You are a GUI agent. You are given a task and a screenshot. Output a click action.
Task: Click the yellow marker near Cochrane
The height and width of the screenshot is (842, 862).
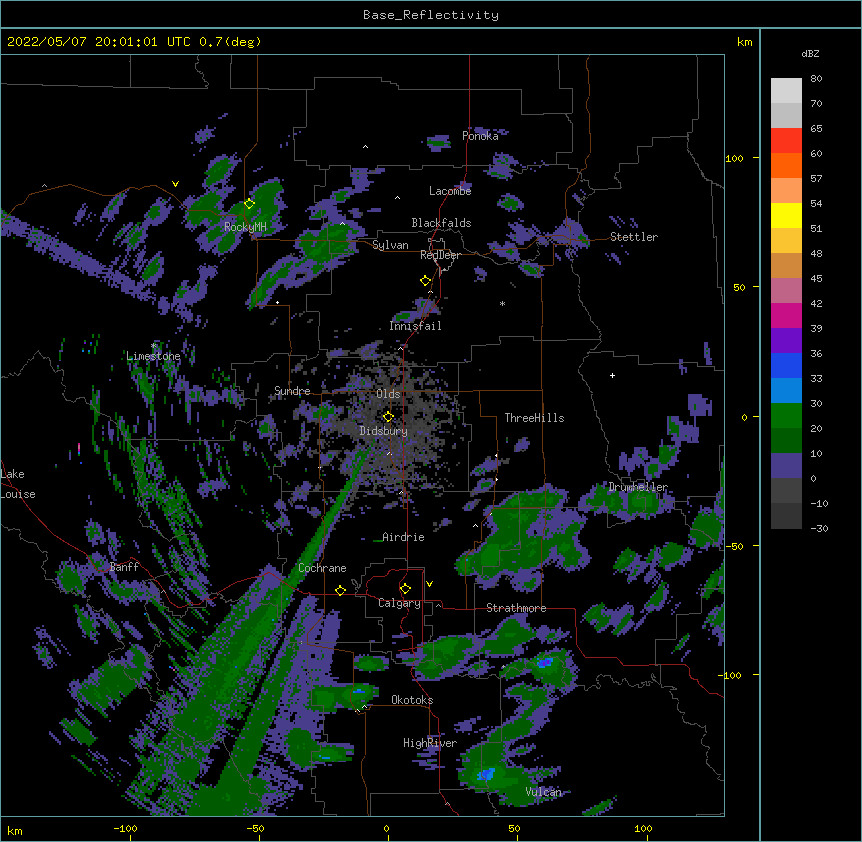(x=340, y=590)
